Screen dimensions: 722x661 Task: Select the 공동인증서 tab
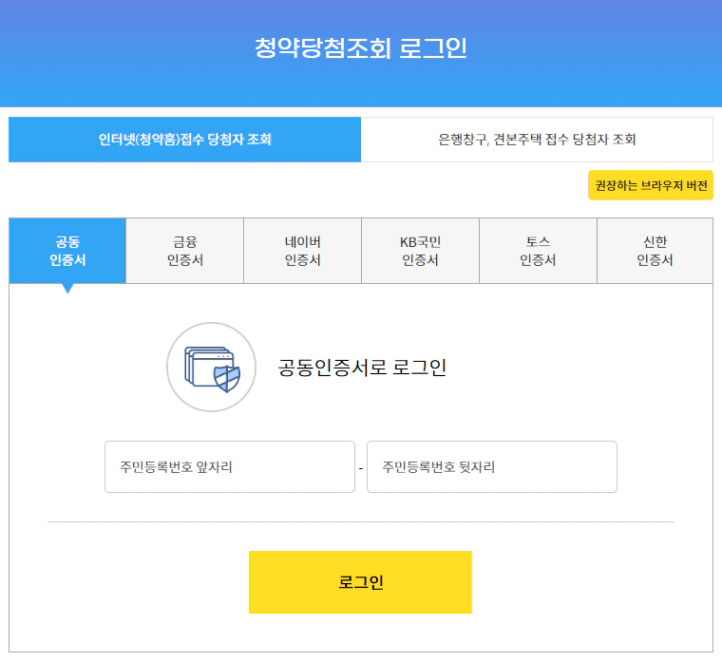(x=68, y=251)
